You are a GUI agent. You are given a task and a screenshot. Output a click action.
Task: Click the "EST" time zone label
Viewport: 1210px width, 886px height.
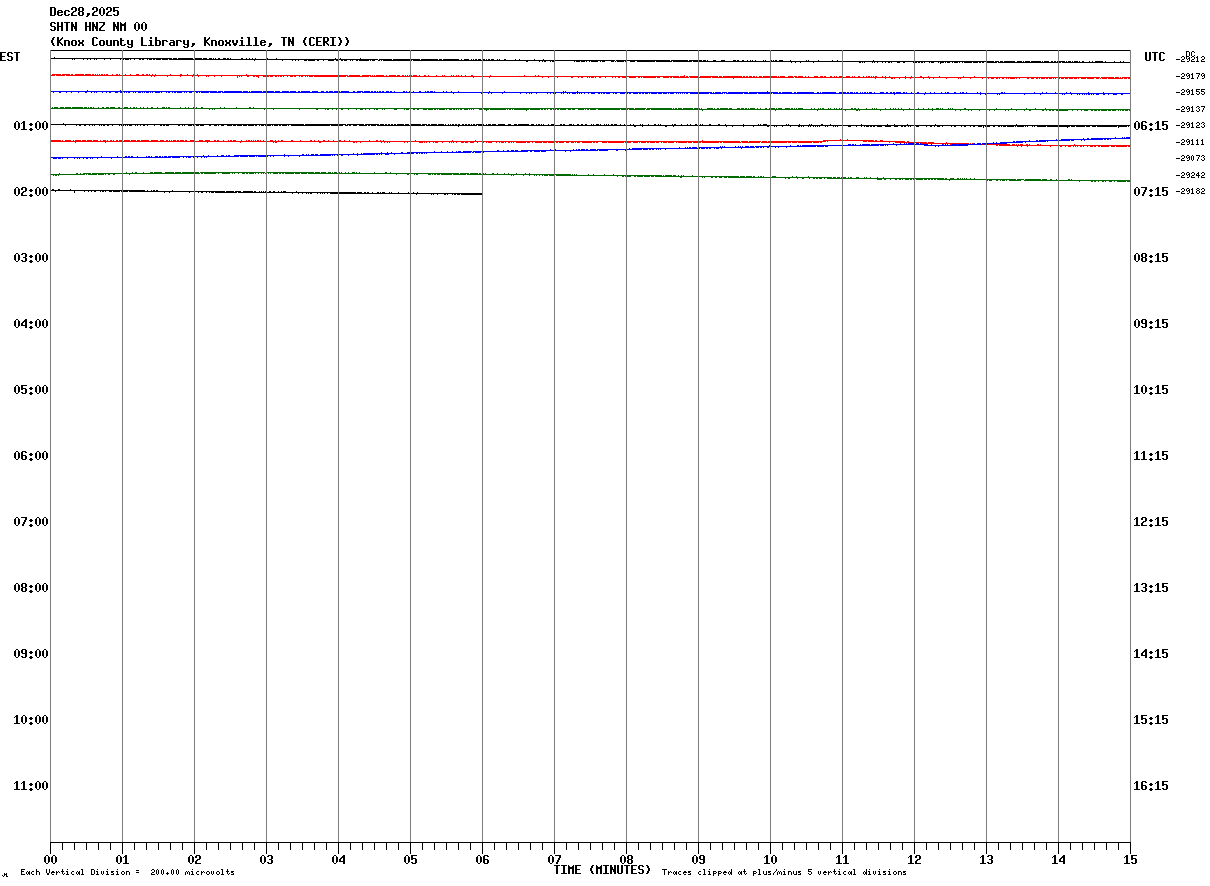pyautogui.click(x=10, y=57)
